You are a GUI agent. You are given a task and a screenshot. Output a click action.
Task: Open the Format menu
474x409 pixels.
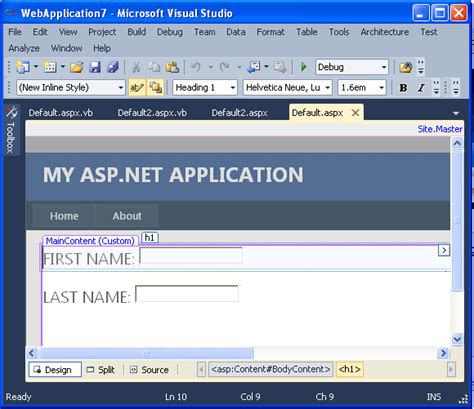(270, 32)
